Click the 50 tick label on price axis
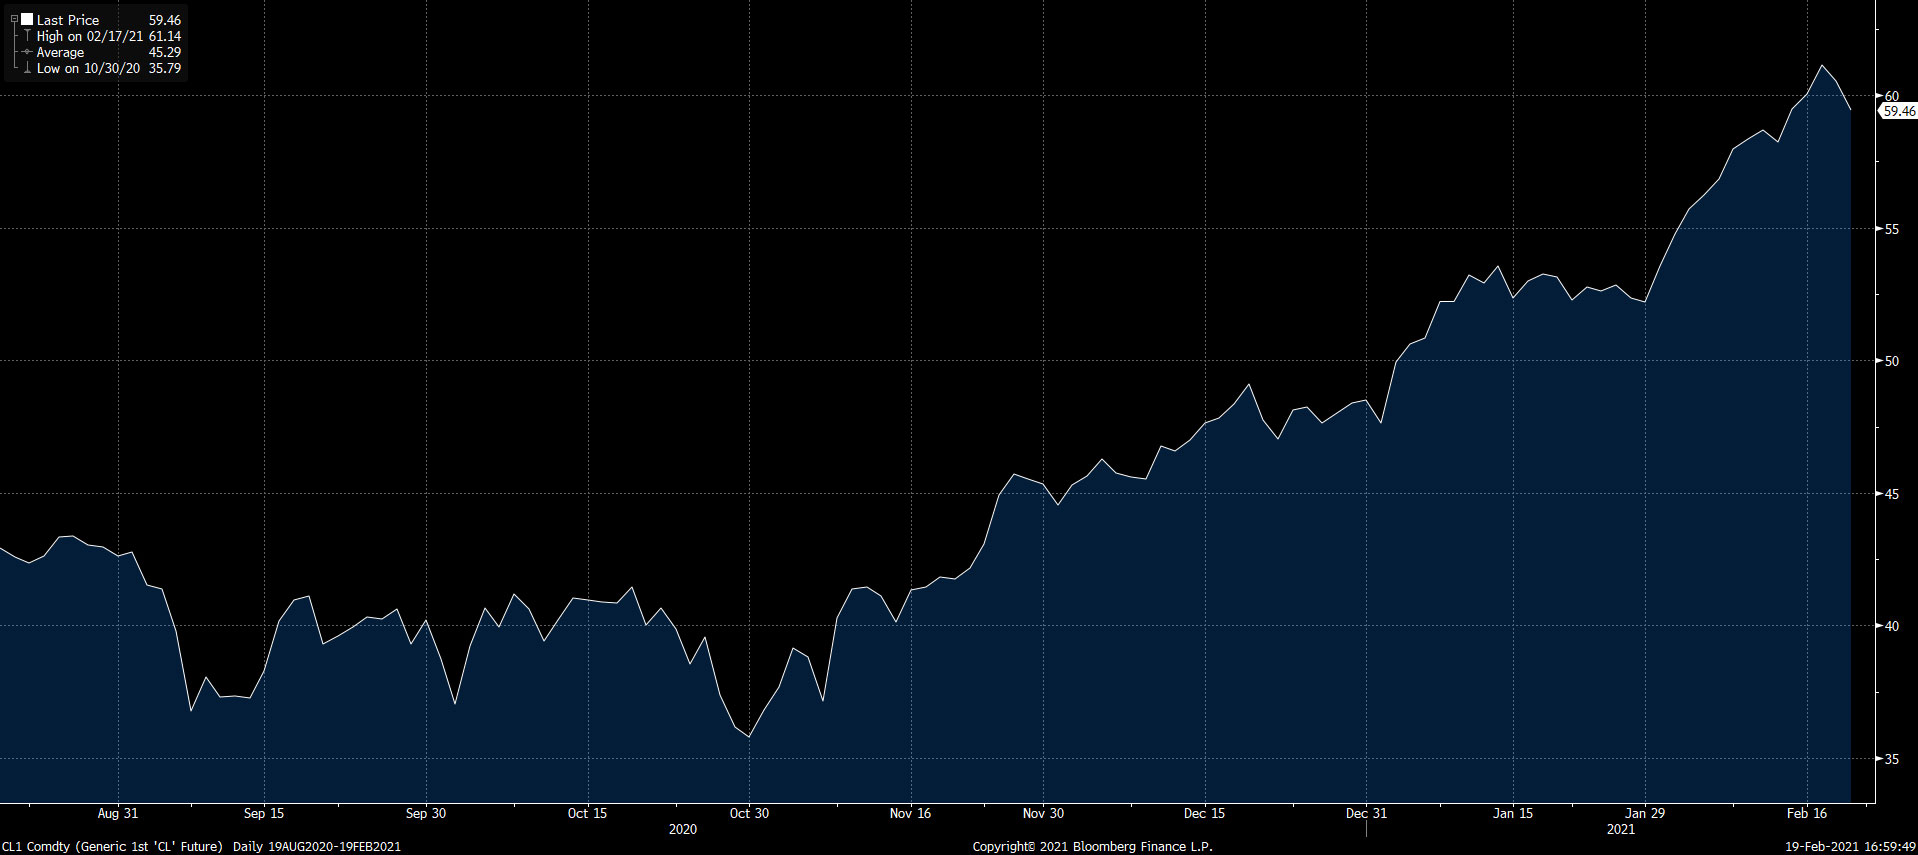This screenshot has height=855, width=1918. (x=1891, y=361)
